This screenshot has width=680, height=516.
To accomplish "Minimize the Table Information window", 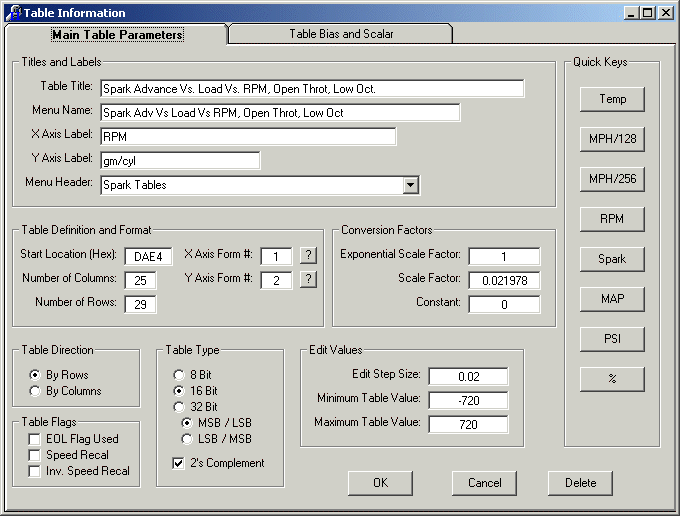I will (x=631, y=13).
